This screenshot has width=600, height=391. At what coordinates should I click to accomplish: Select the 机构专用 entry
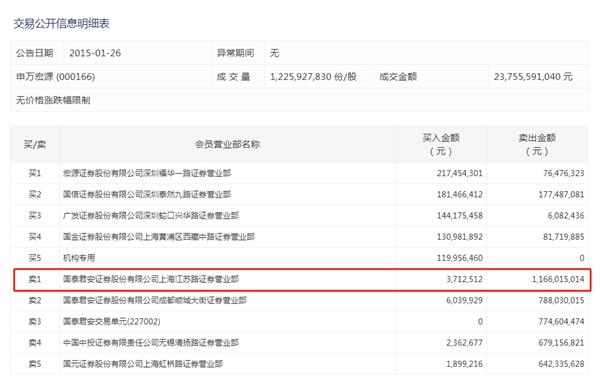click(x=79, y=258)
